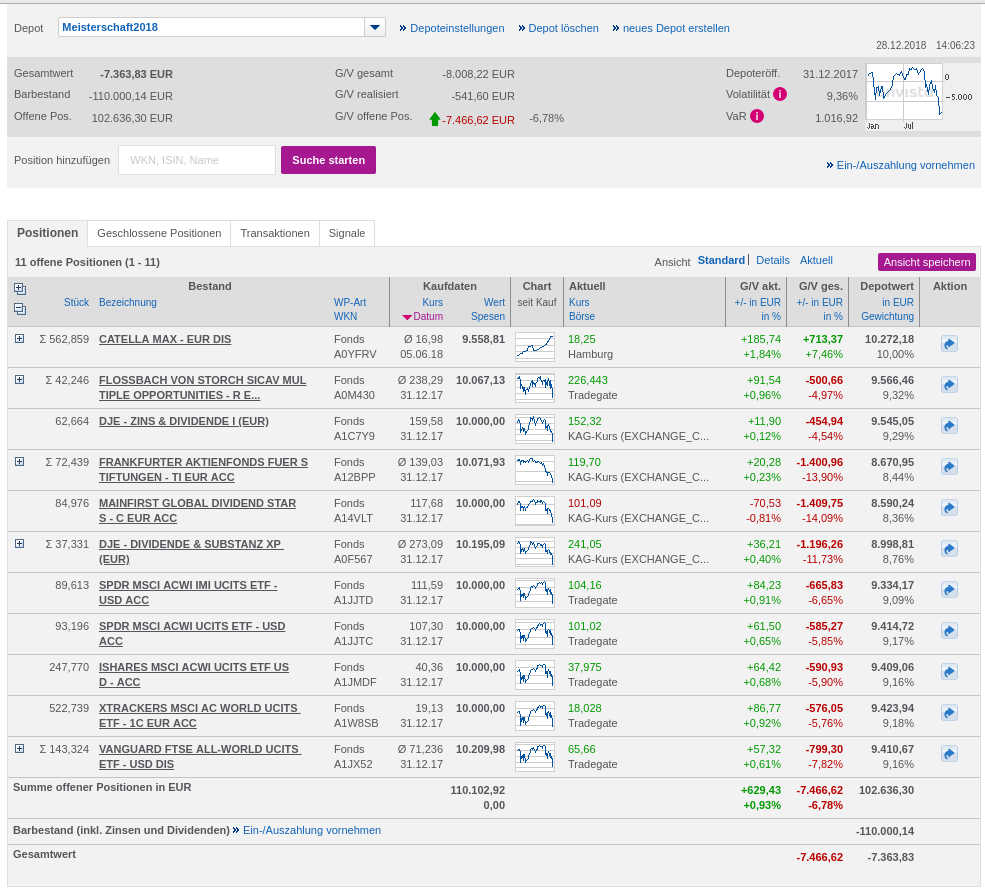Open the Depoteinstellungen link
The width and height of the screenshot is (985, 890).
[457, 28]
